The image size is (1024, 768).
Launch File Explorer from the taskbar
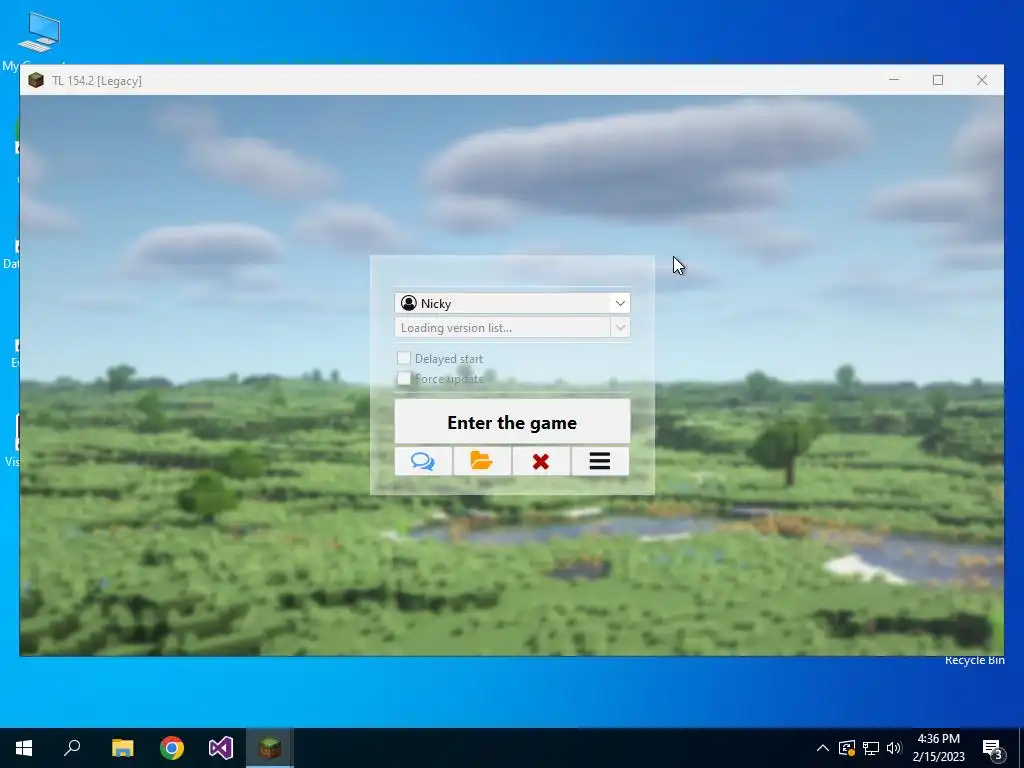[x=122, y=748]
